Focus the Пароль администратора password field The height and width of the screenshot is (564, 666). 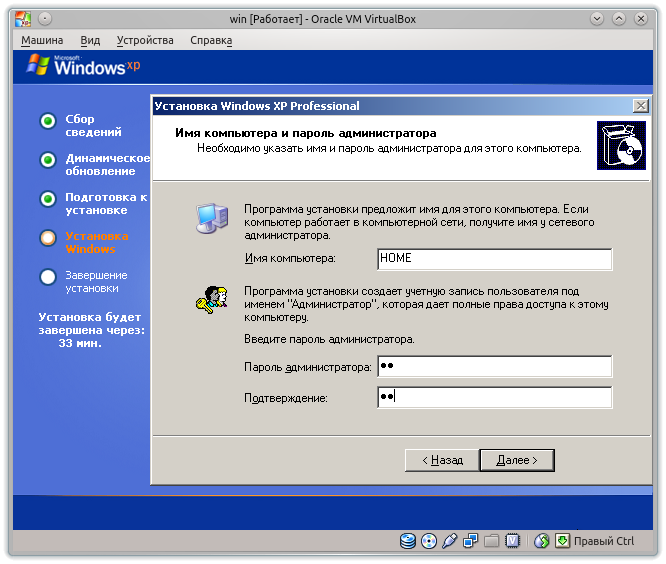494,367
